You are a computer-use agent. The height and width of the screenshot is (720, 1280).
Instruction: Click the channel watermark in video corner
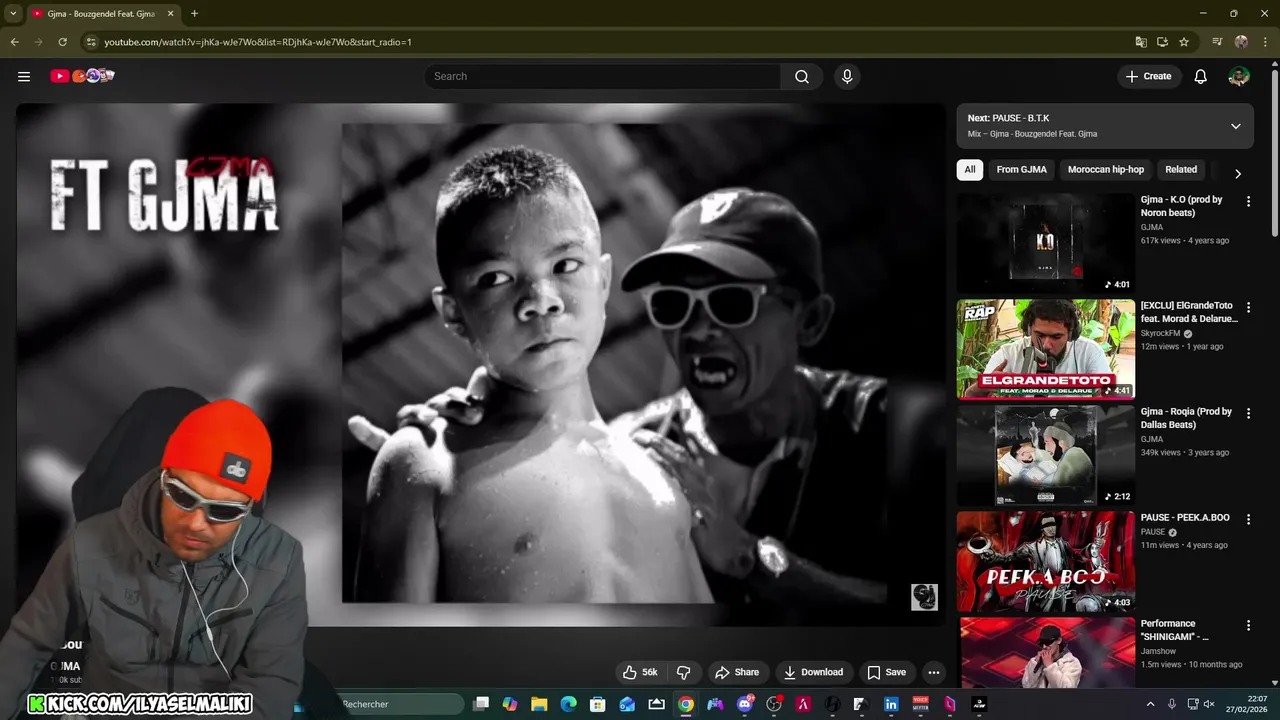924,597
